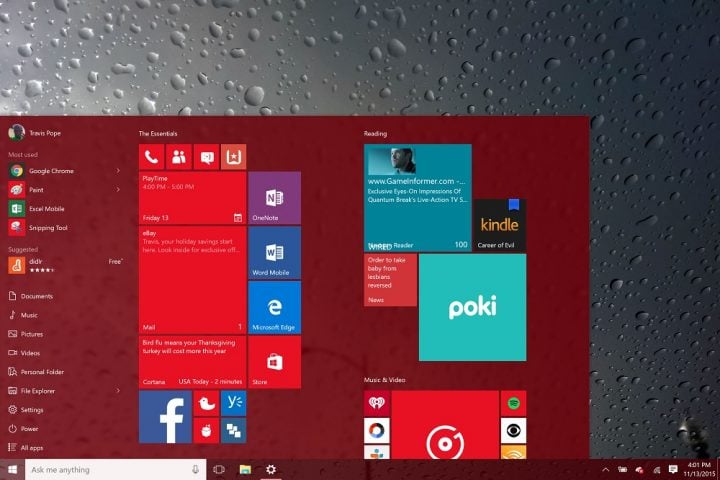This screenshot has height=480, width=720.
Task: Launch the Microsoft Edge tile
Action: click(x=275, y=307)
